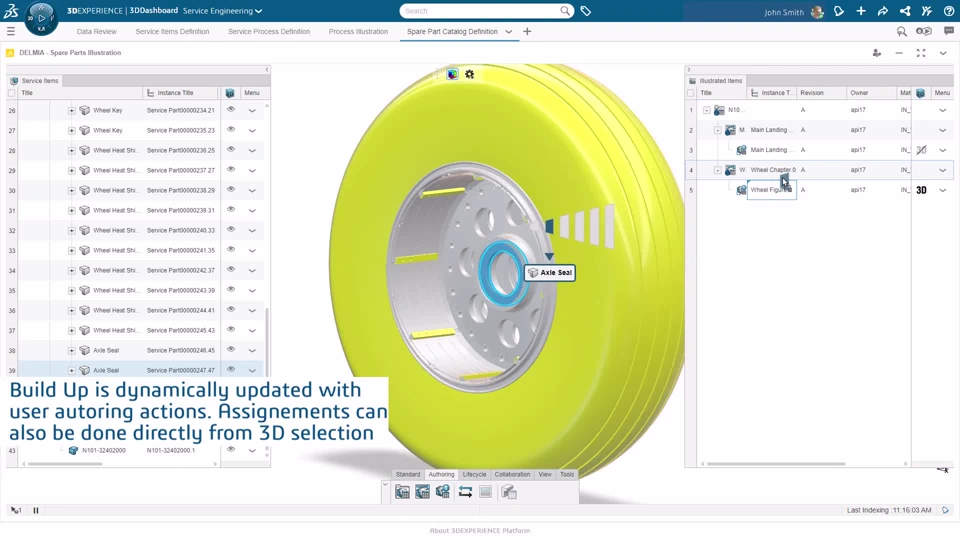Click the grey rectangle icon in Authoring toolbar

pyautogui.click(x=486, y=492)
